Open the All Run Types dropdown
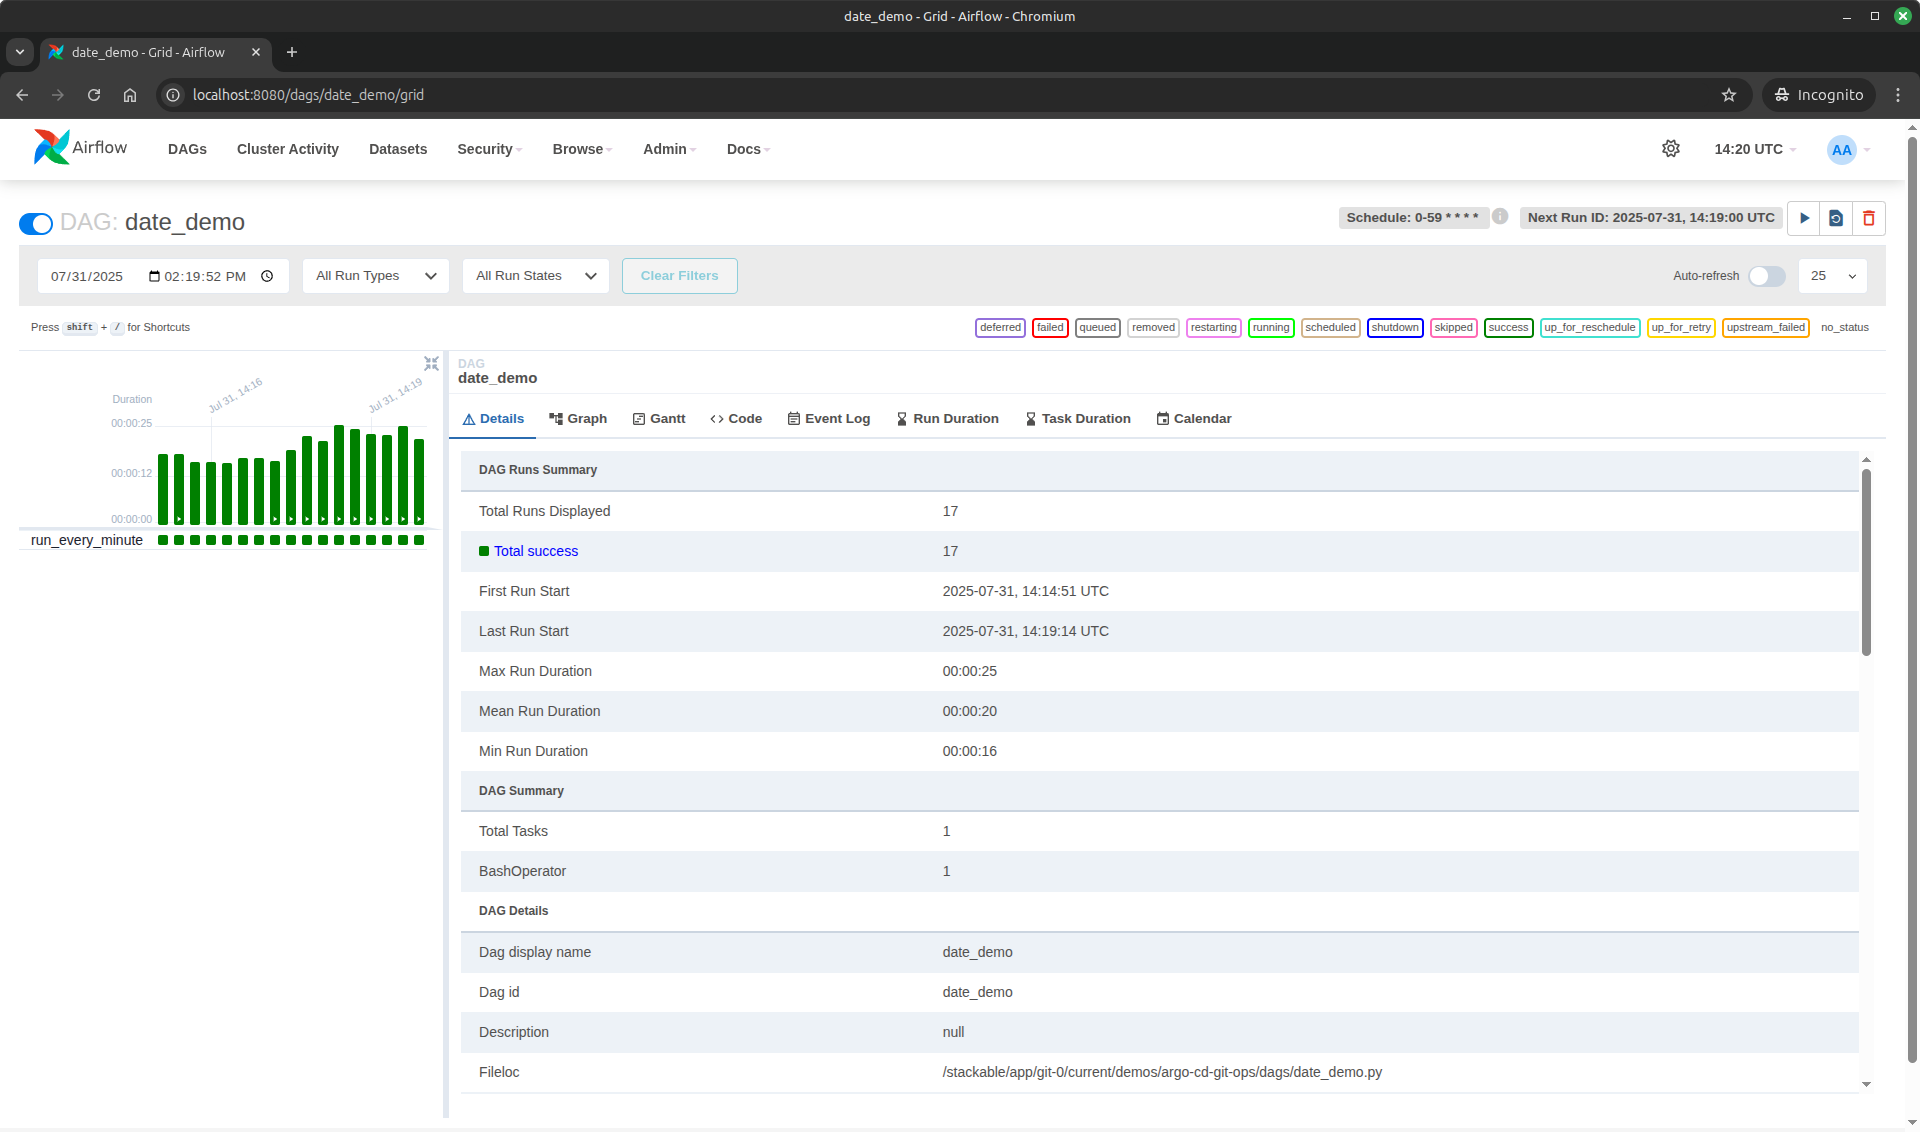The height and width of the screenshot is (1132, 1920). tap(376, 276)
